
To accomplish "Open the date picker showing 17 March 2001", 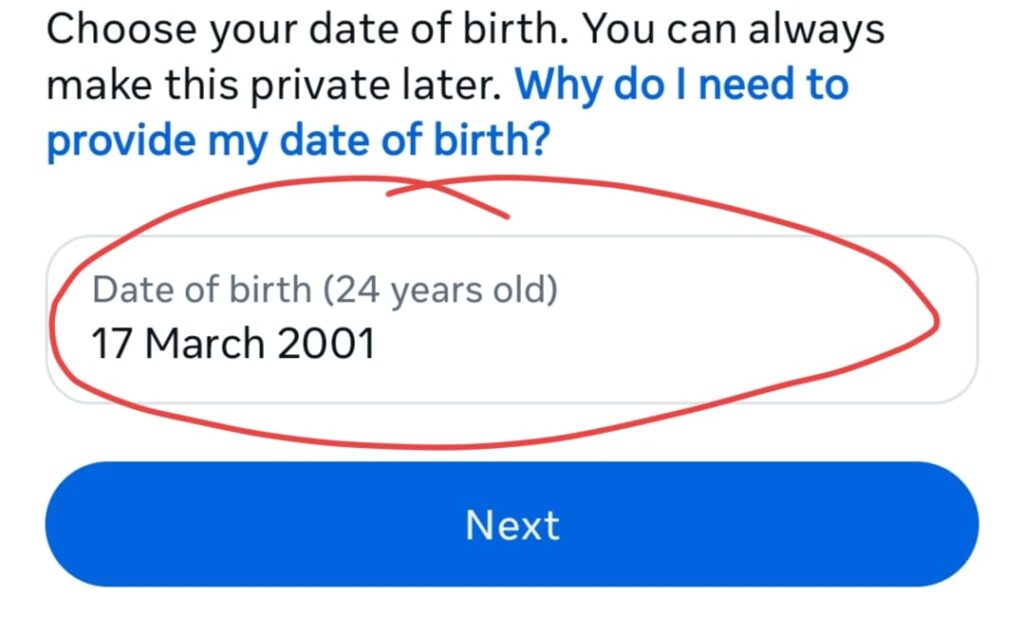I will pos(512,319).
